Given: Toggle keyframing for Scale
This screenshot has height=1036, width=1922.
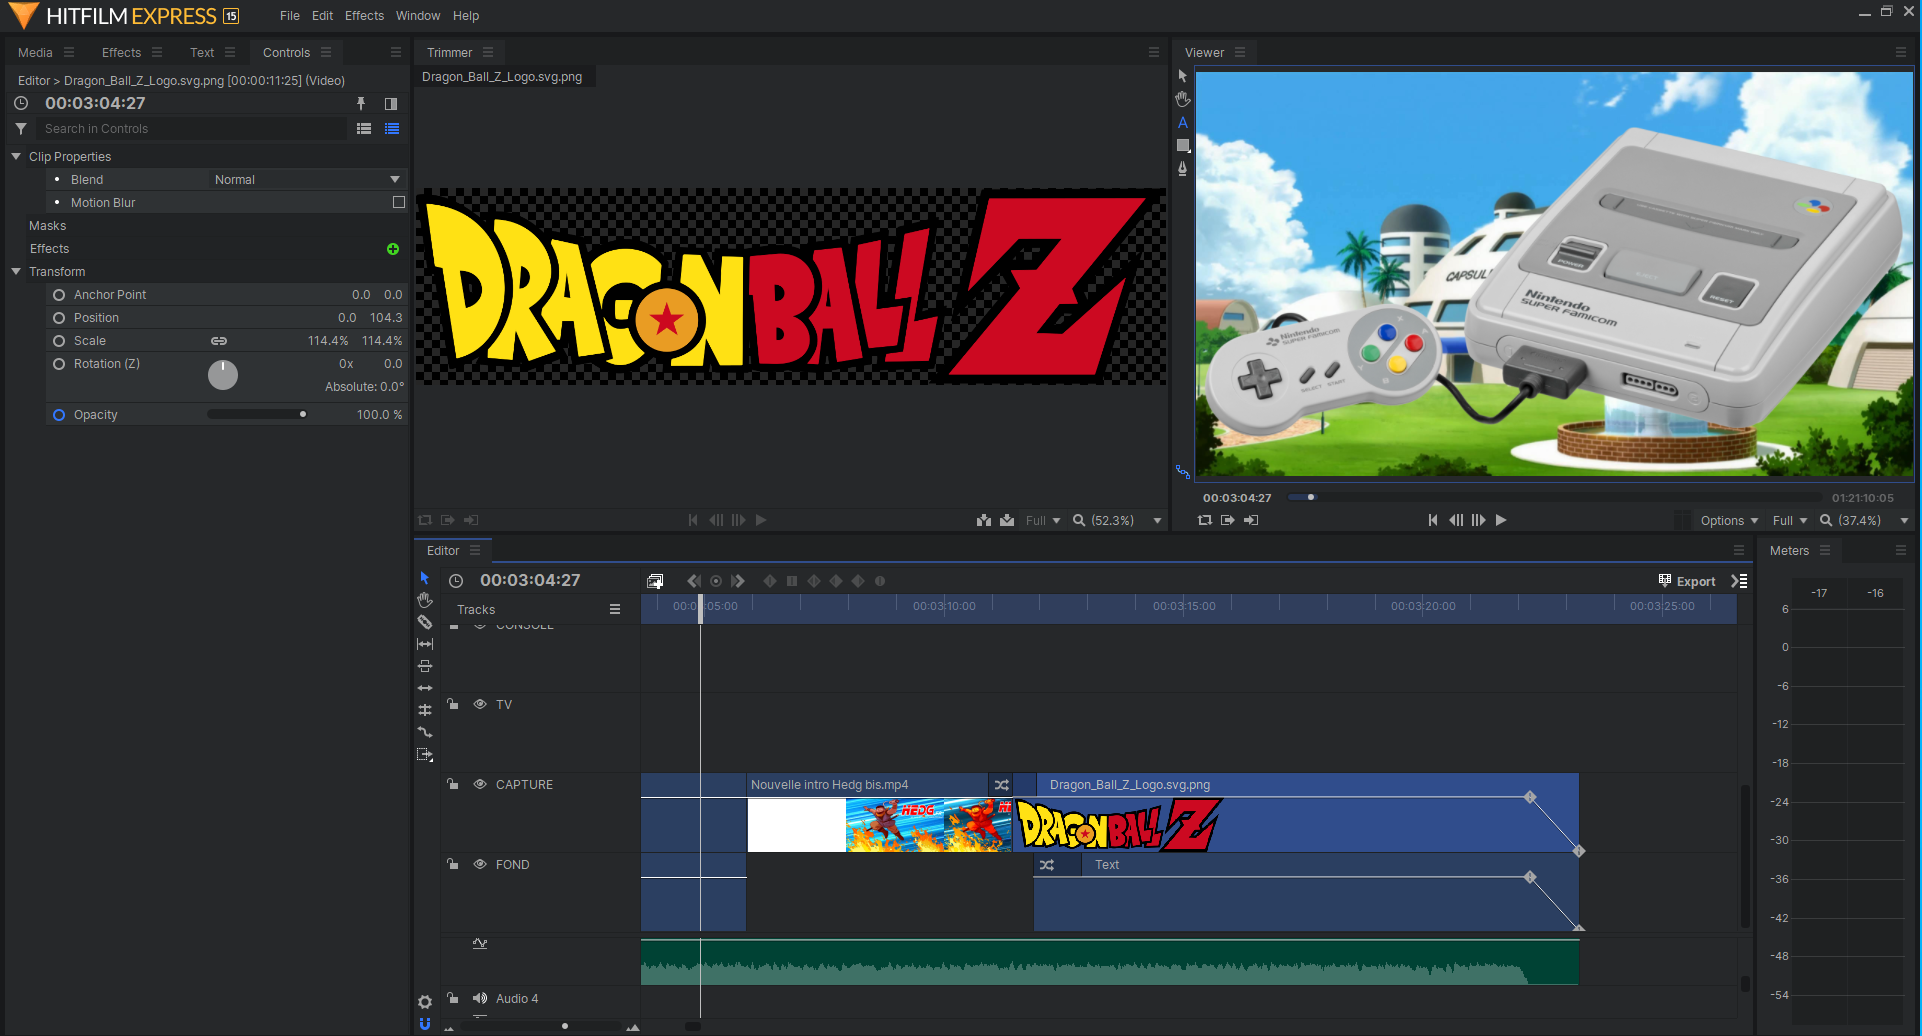Looking at the screenshot, I should tap(59, 341).
